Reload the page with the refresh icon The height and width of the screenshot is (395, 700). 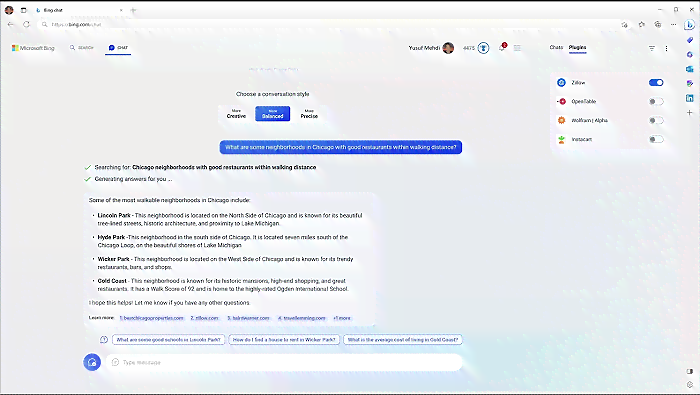click(x=27, y=25)
